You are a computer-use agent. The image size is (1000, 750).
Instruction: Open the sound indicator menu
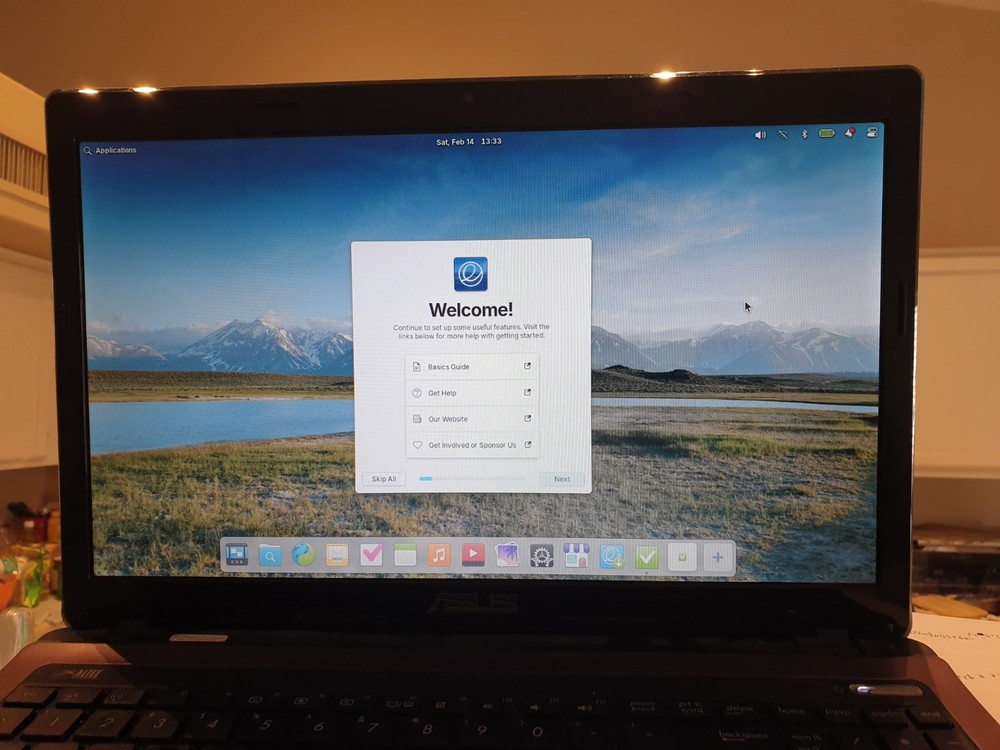click(x=760, y=133)
